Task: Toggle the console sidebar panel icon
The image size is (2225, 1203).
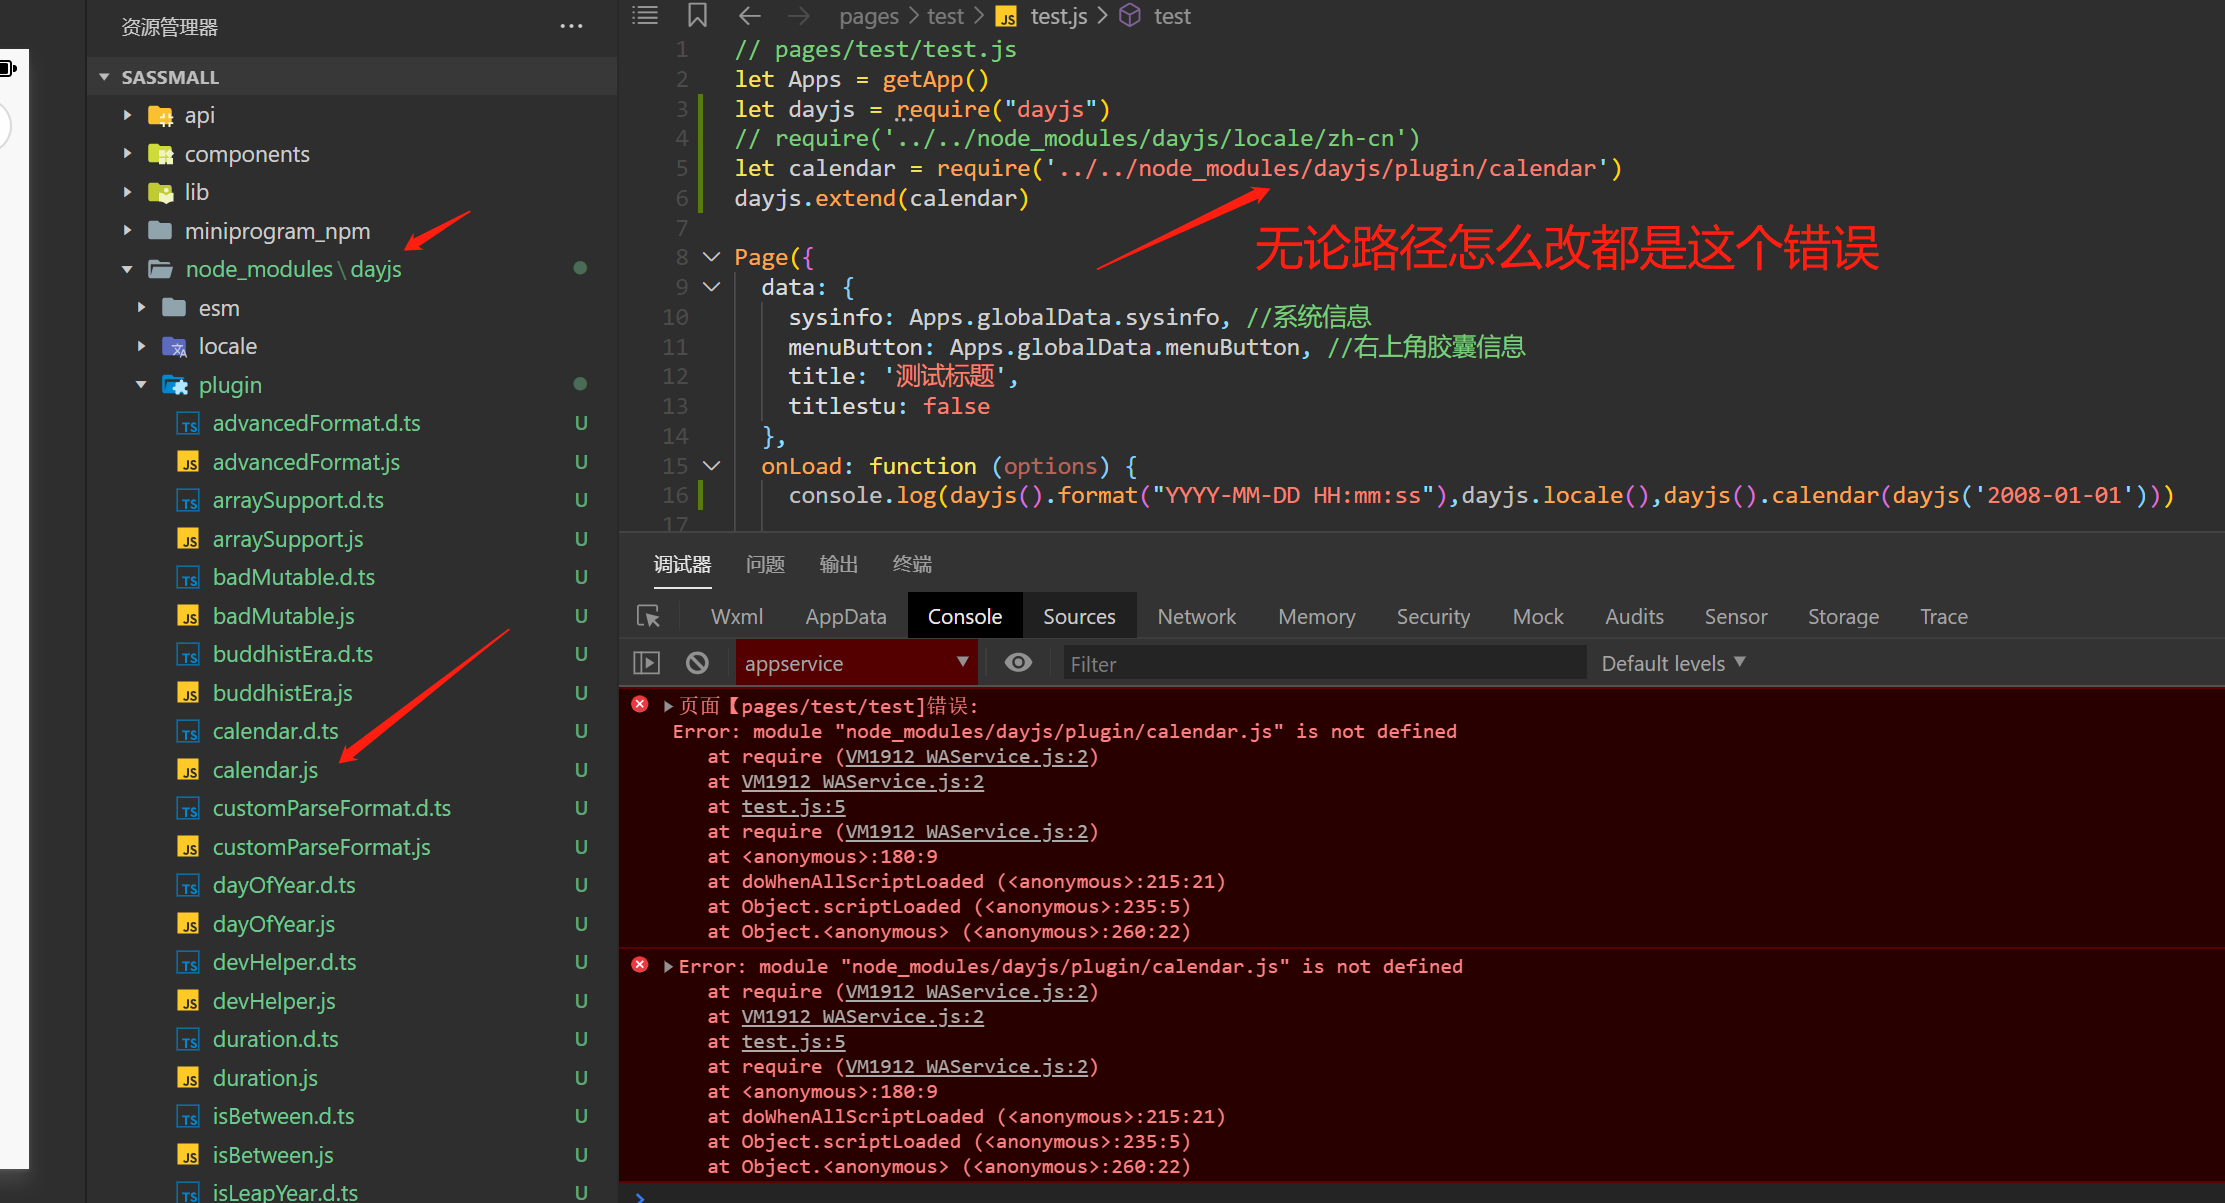Action: click(647, 663)
